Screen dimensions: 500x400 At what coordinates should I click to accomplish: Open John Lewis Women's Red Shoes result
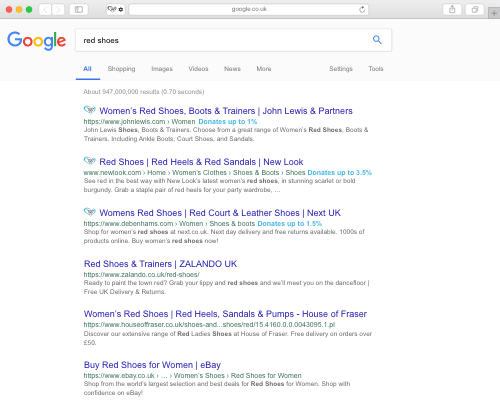[226, 111]
